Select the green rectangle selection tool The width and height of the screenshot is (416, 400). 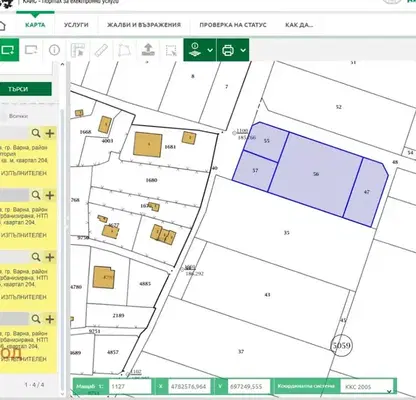click(x=8, y=50)
